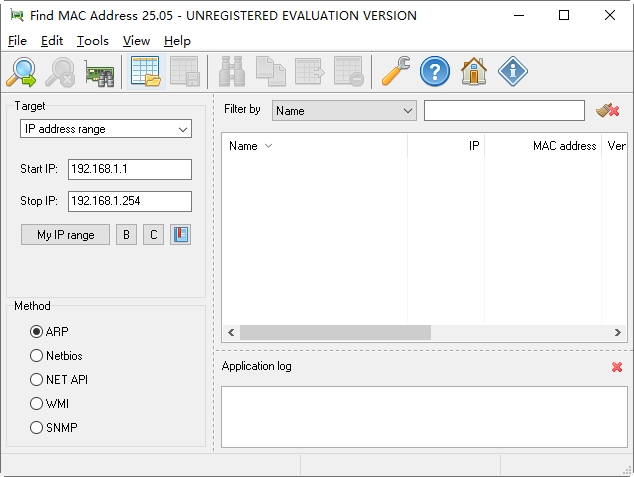Click the results horizontal scrollbar thumb
Image resolution: width=634 pixels, height=477 pixels.
point(335,332)
